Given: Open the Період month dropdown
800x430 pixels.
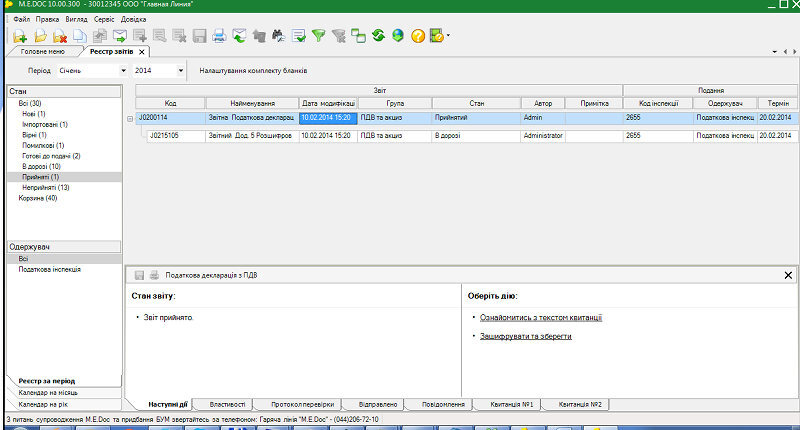Looking at the screenshot, I should coord(123,71).
